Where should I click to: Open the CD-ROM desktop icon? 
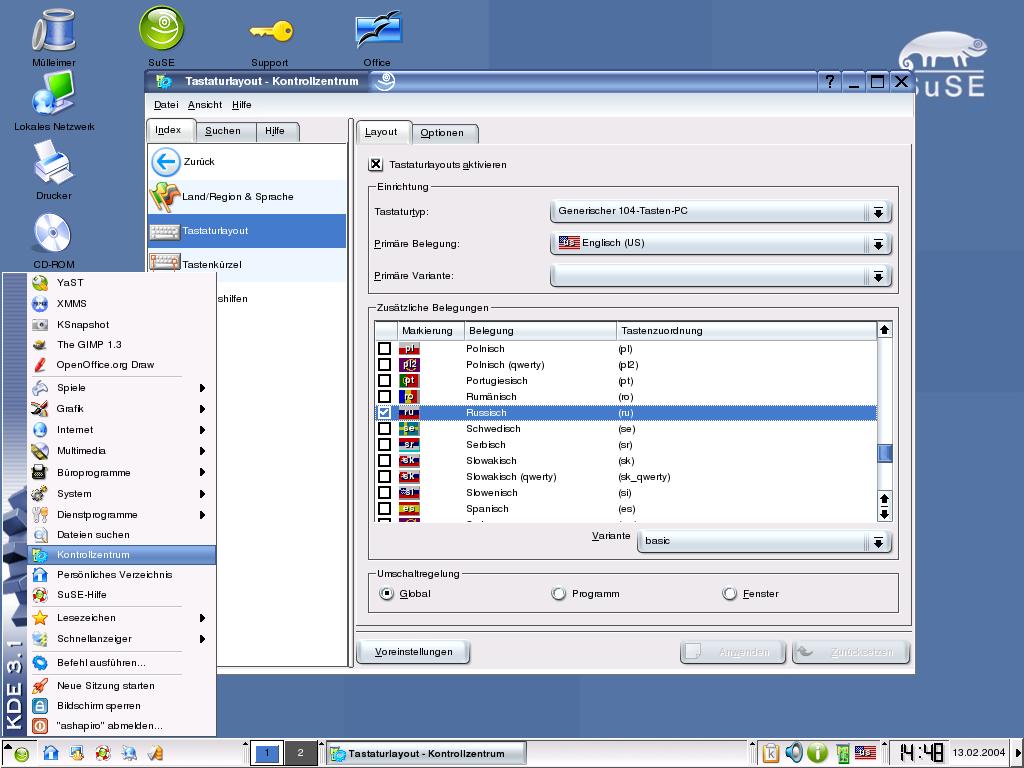coord(53,232)
